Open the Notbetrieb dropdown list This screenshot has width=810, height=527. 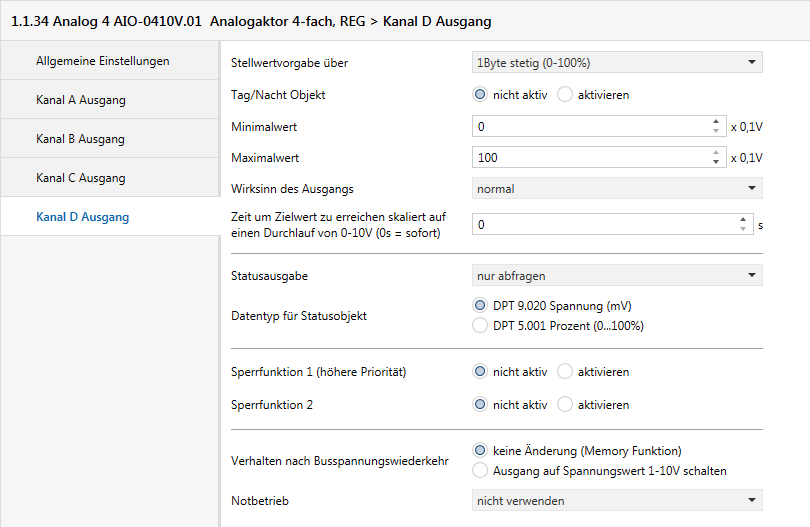click(x=617, y=500)
